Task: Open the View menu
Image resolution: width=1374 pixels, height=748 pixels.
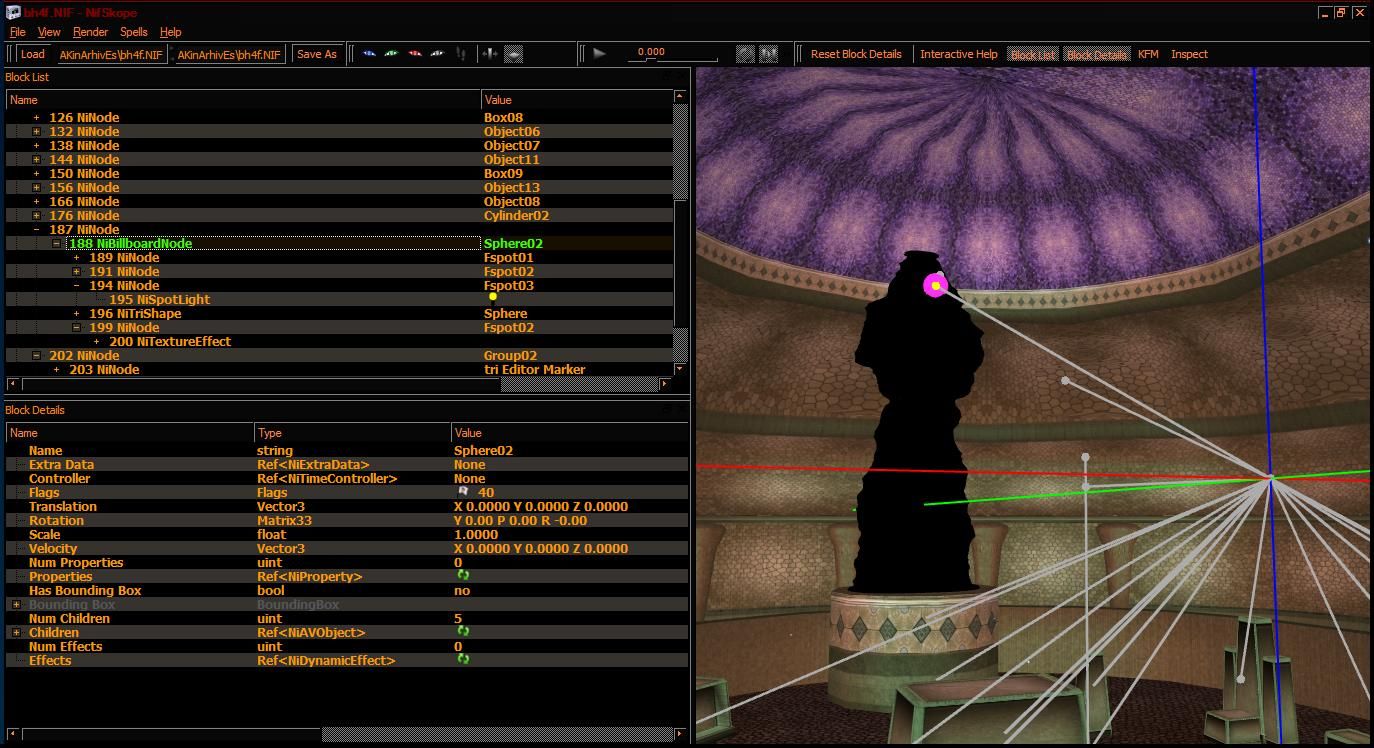Action: click(48, 32)
